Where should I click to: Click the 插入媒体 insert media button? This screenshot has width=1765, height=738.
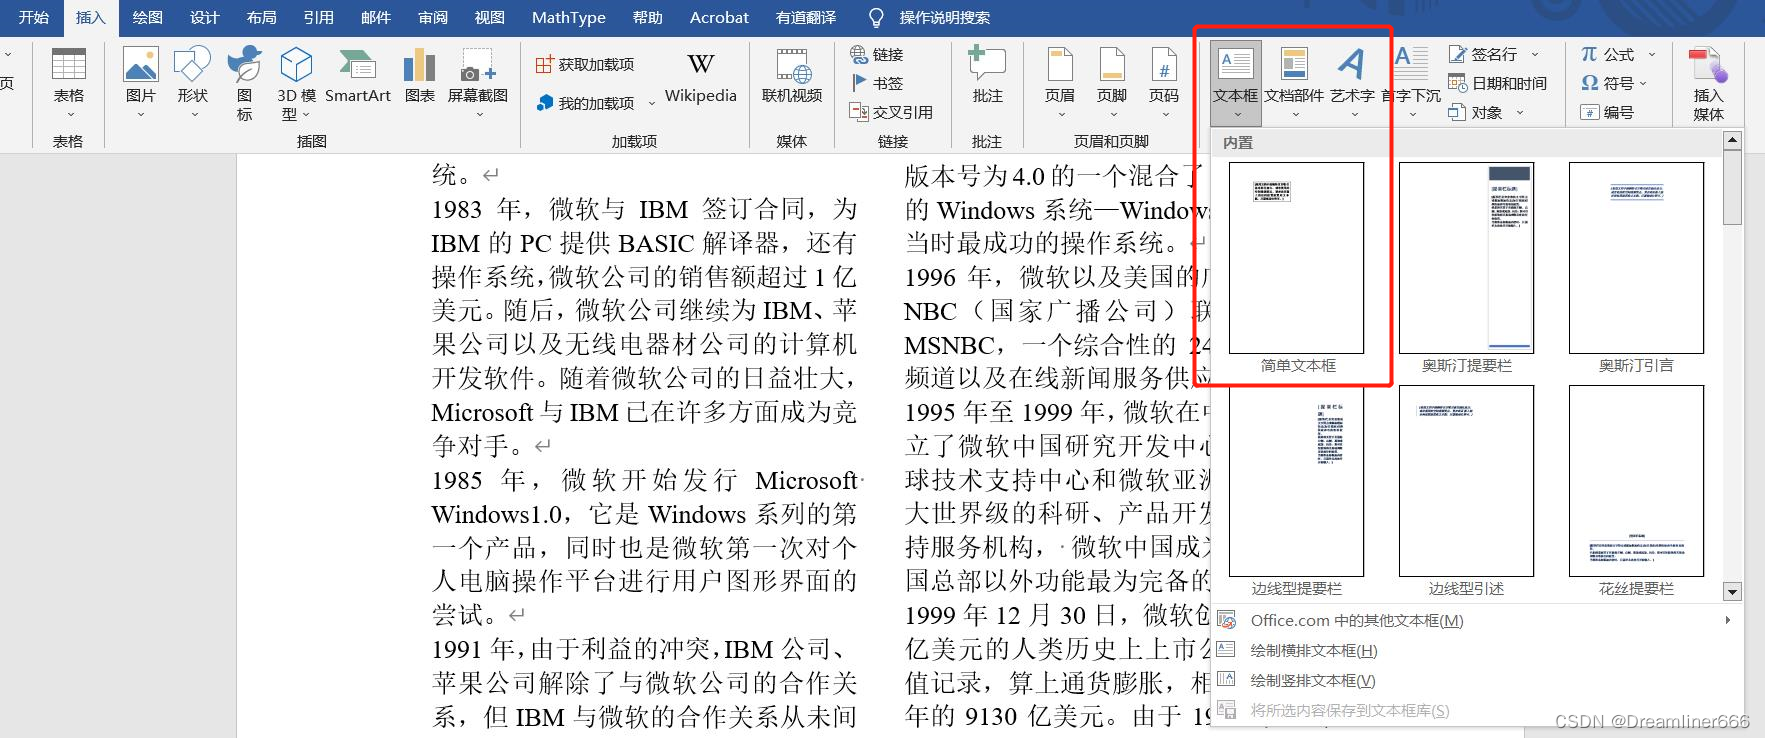click(1708, 84)
